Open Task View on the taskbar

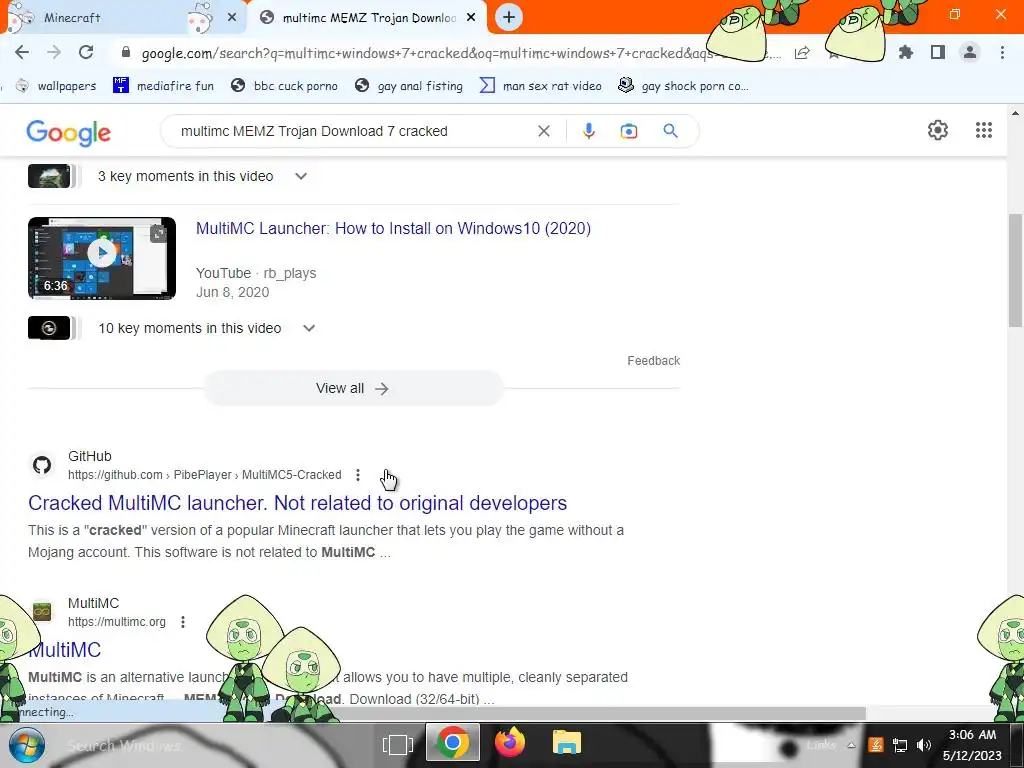coord(398,744)
